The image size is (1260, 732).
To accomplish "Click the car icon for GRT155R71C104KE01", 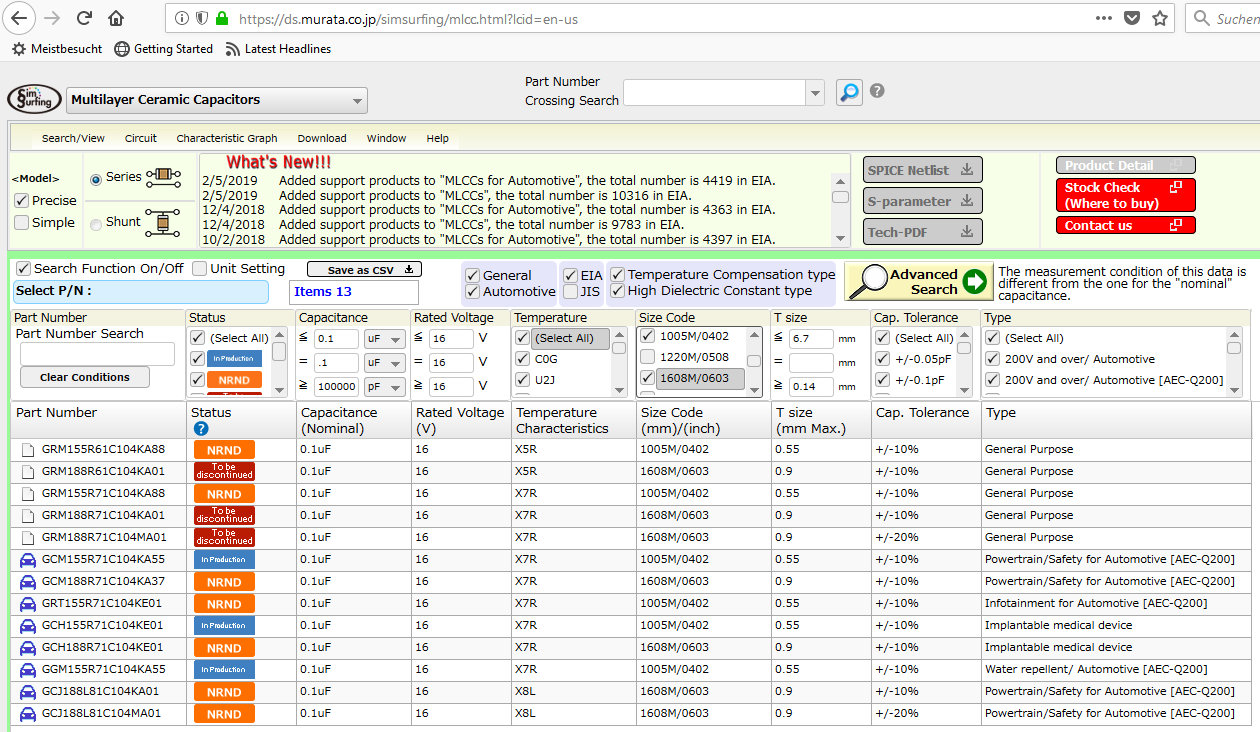I will (x=28, y=603).
